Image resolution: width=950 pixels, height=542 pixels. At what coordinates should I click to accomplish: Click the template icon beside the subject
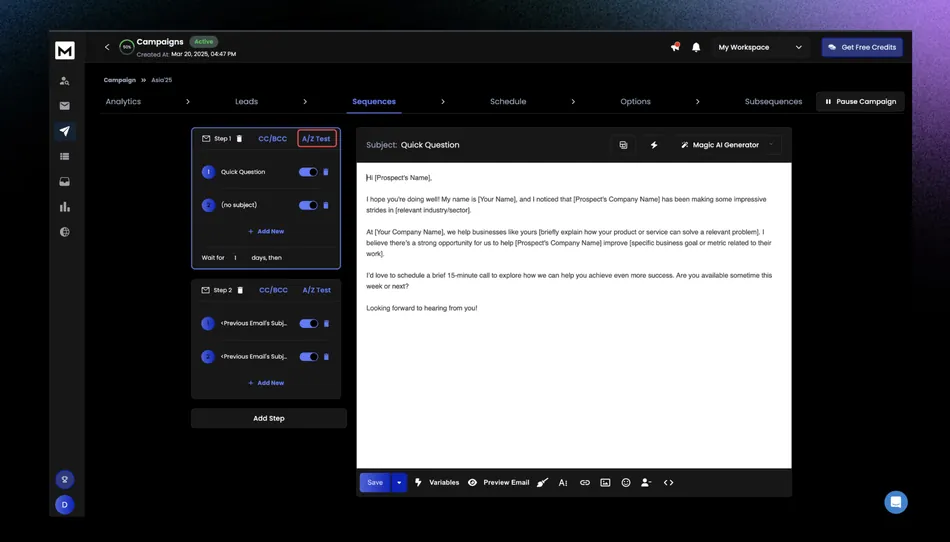tap(623, 145)
